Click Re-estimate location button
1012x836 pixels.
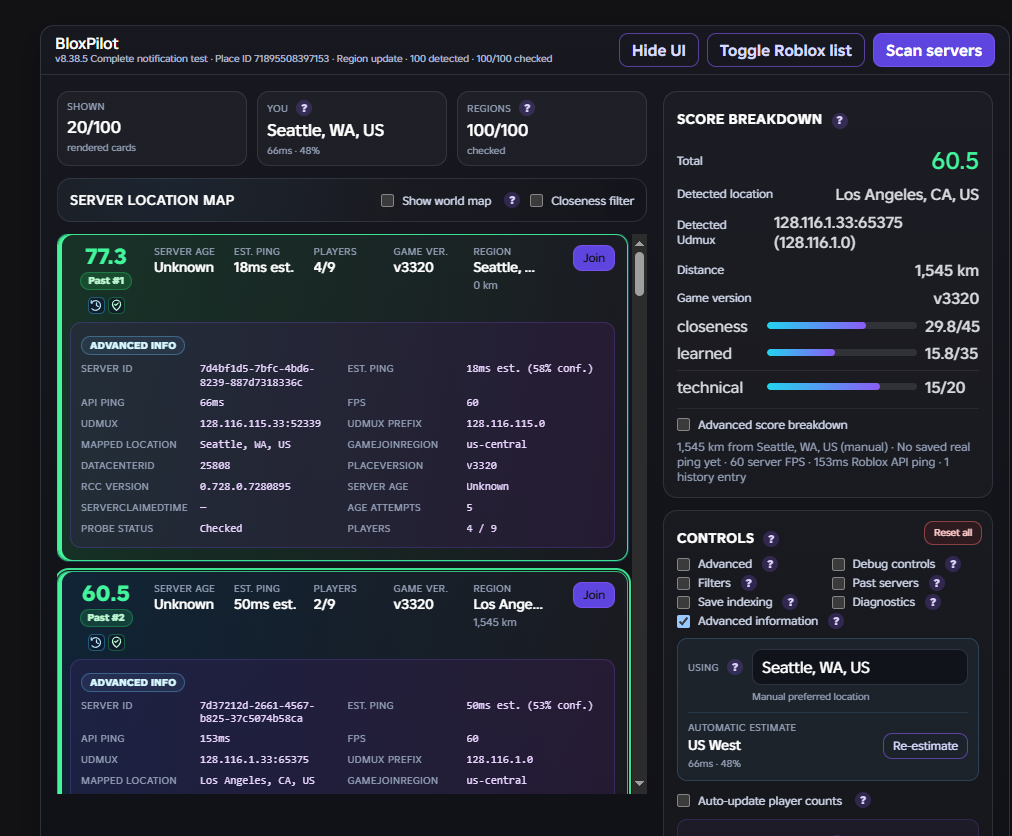tap(925, 746)
